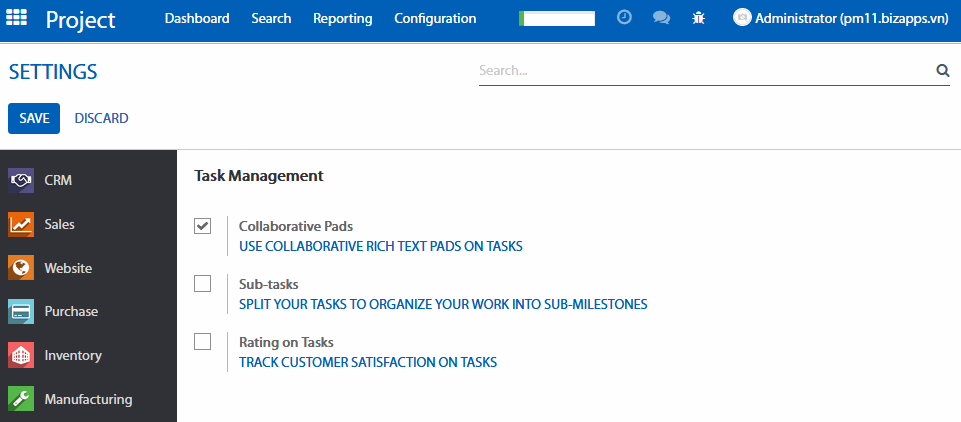Click the search magnifier icon

941,71
